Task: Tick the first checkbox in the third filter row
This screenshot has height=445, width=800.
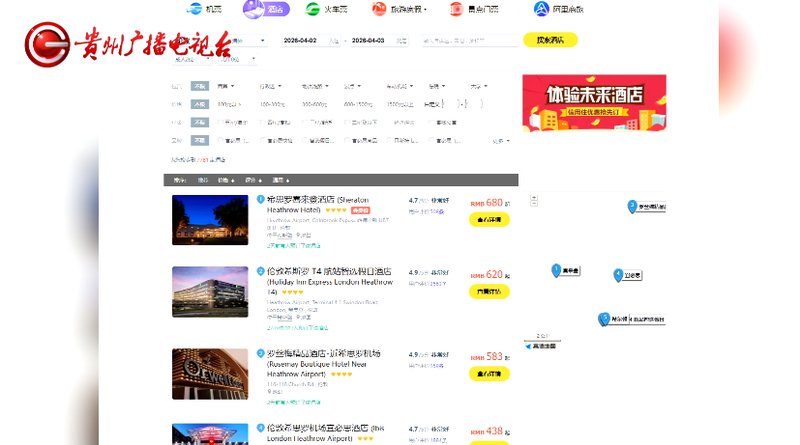Action: coord(220,122)
